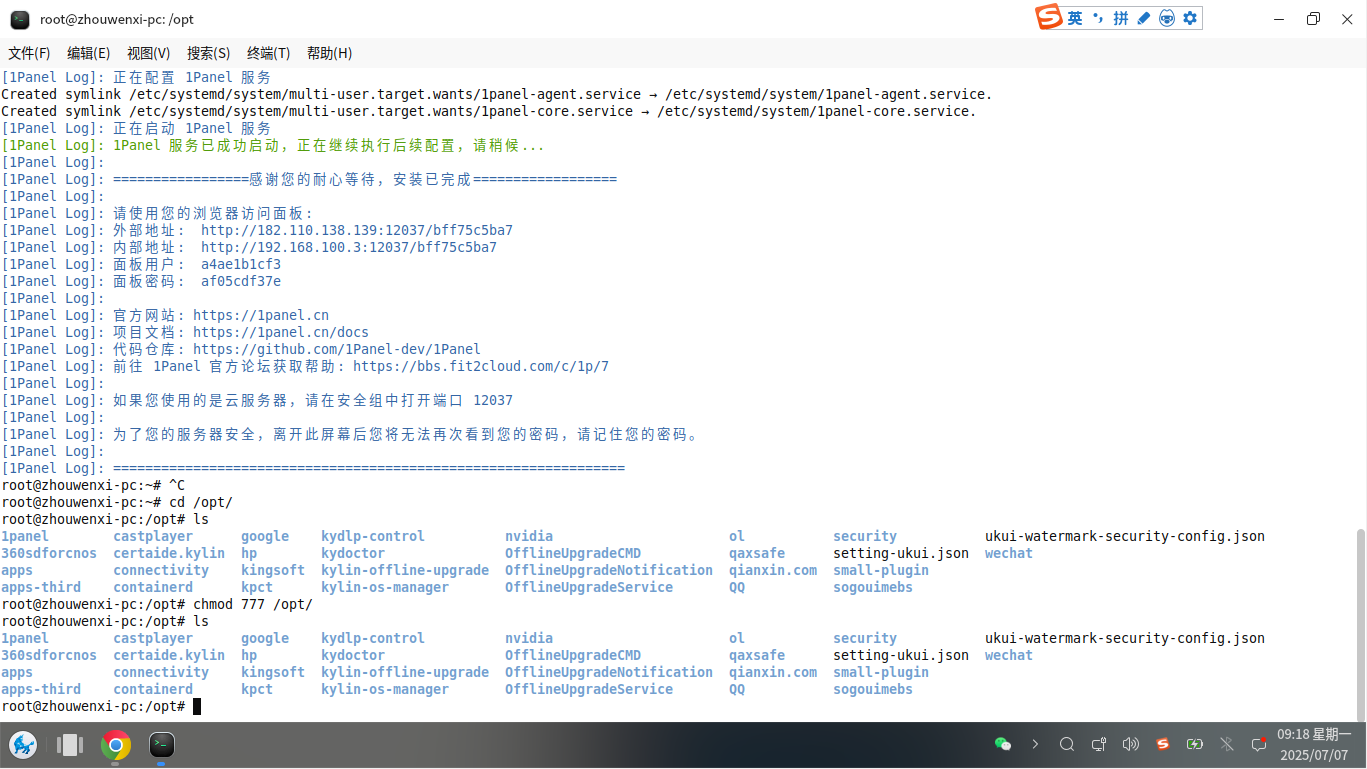Open the battery power tray icon
1367x769 pixels.
point(1195,744)
